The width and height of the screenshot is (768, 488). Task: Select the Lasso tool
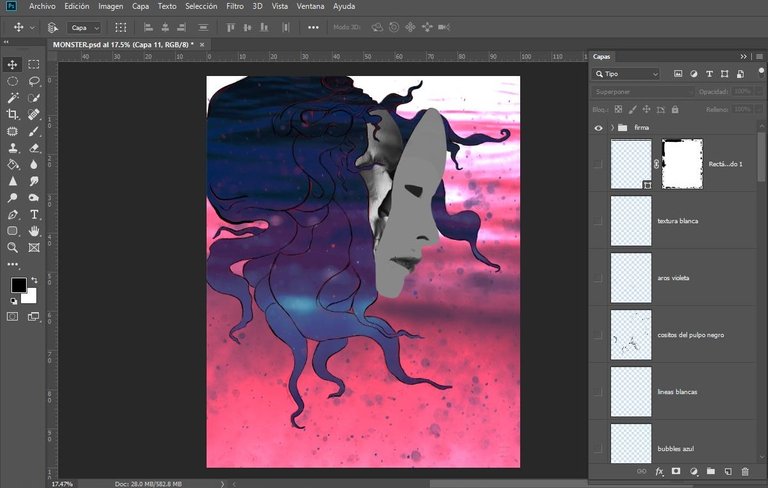click(34, 81)
